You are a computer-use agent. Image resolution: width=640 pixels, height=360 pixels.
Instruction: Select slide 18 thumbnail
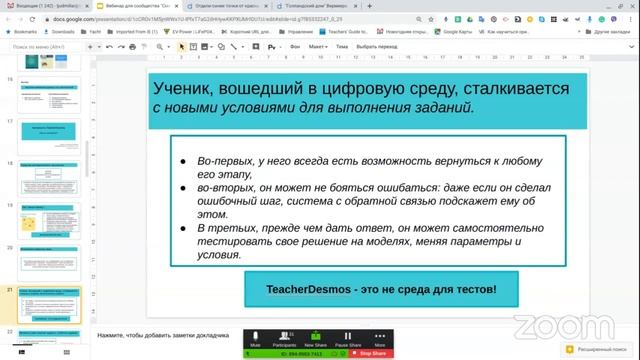(x=49, y=179)
